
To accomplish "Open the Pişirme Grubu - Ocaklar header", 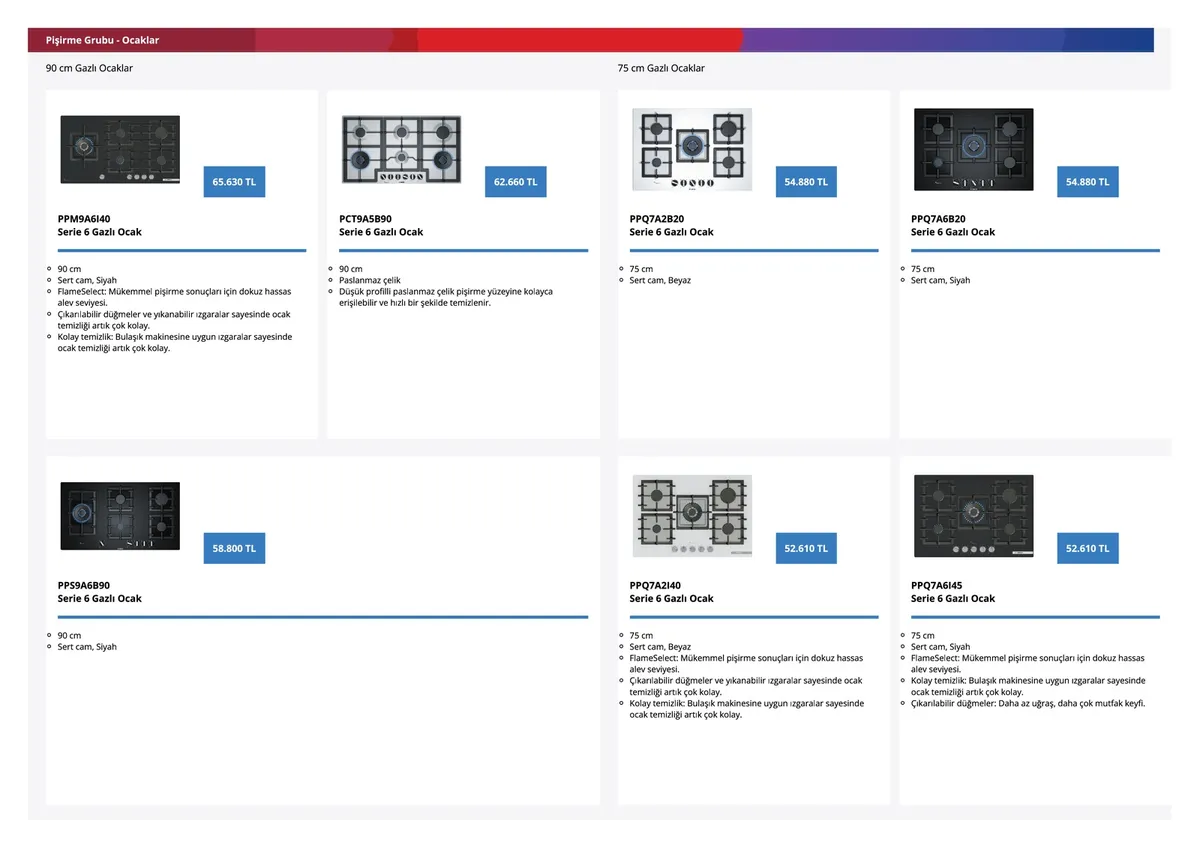I will pyautogui.click(x=102, y=40).
